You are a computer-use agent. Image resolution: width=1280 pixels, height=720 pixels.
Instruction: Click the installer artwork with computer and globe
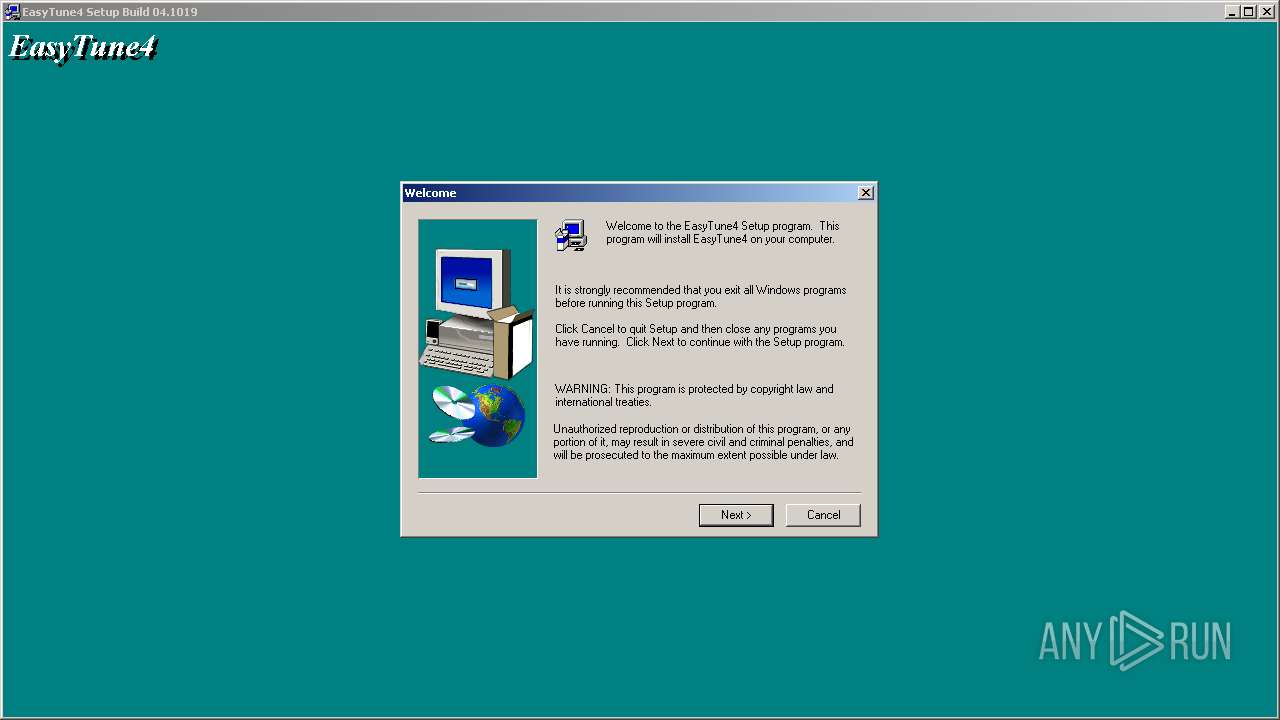click(x=478, y=348)
